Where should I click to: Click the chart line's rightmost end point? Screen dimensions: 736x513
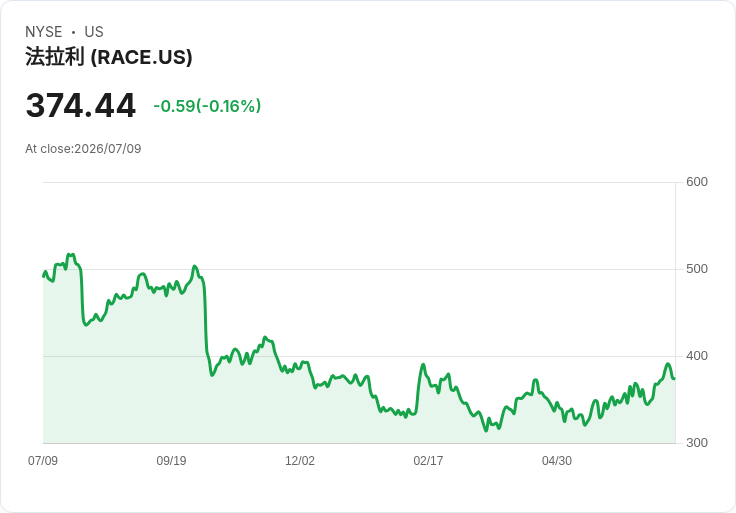tap(675, 378)
